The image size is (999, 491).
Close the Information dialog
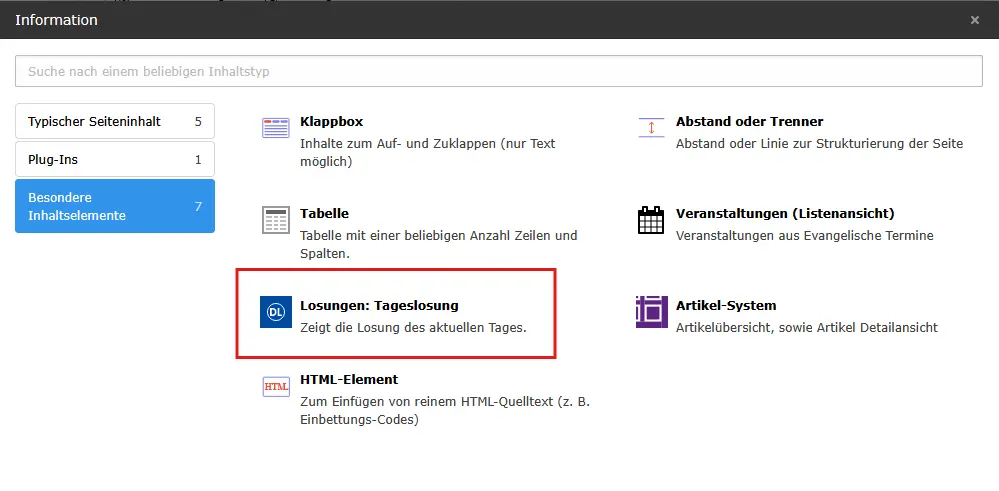click(974, 20)
